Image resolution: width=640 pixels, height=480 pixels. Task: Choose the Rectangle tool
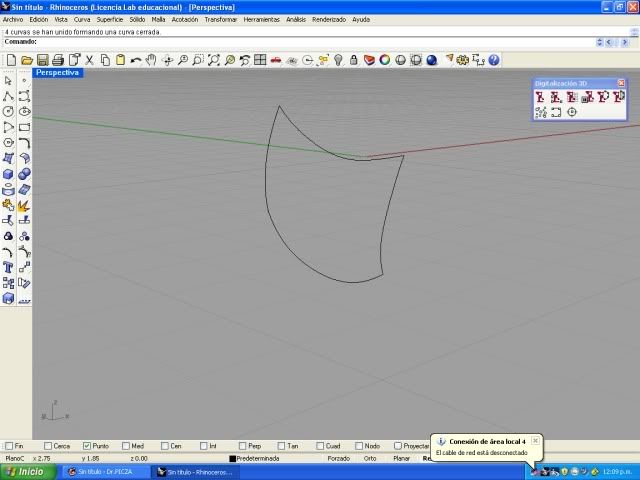24,127
